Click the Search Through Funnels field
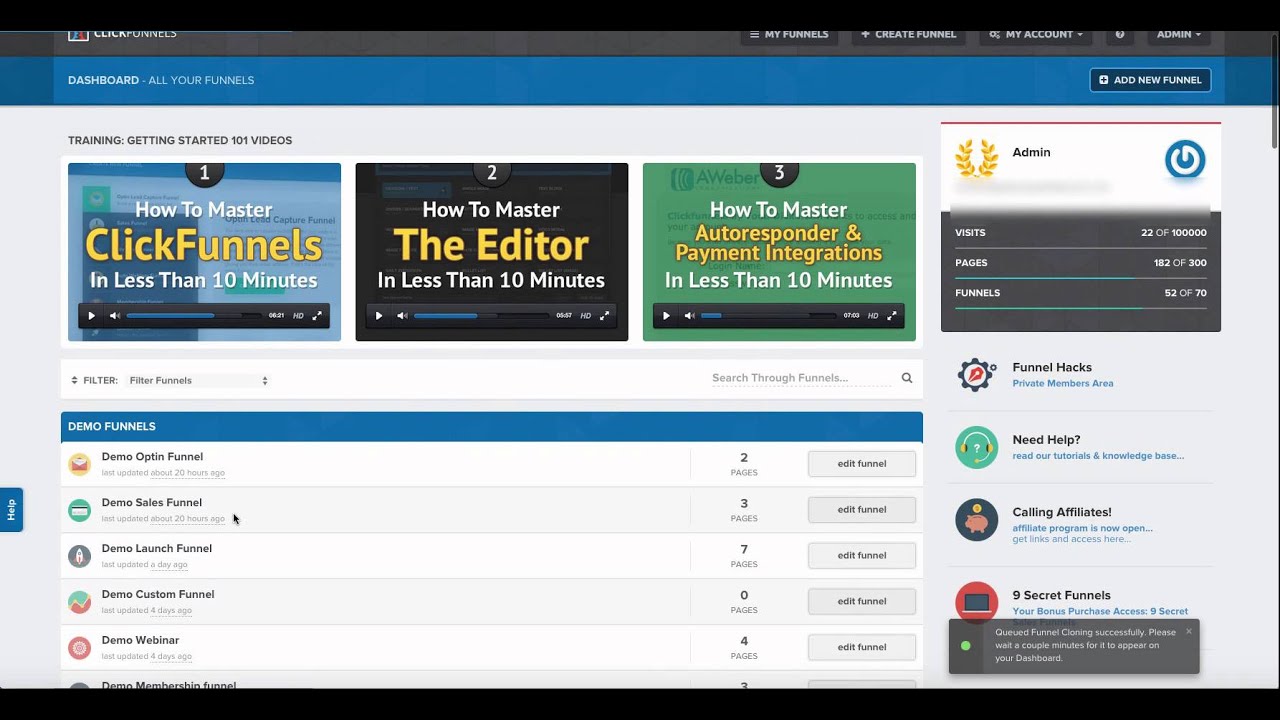1280x720 pixels. coord(801,378)
